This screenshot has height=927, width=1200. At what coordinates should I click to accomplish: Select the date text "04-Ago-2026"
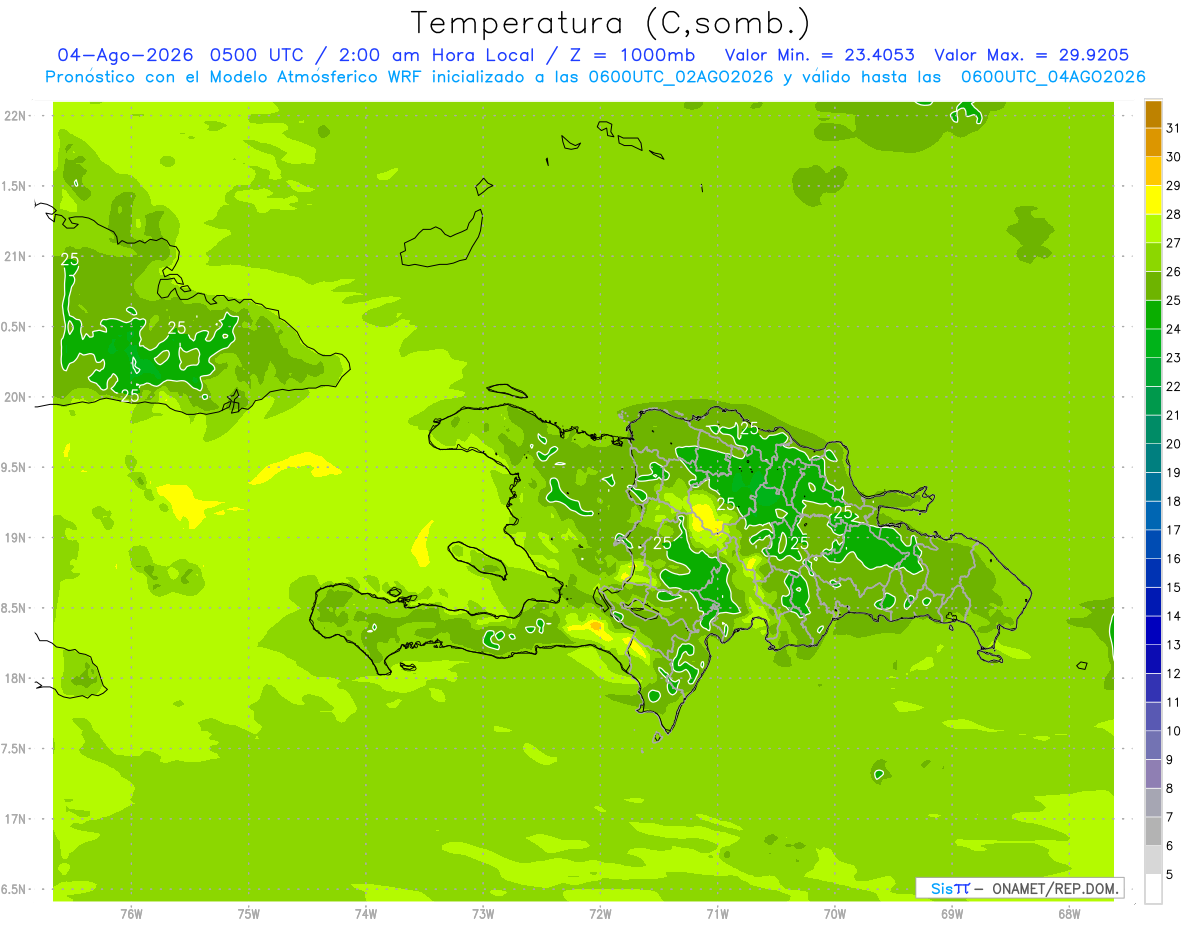click(x=127, y=55)
